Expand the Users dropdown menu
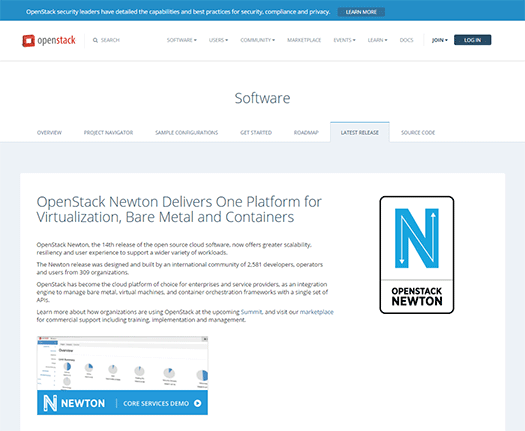 [218, 40]
